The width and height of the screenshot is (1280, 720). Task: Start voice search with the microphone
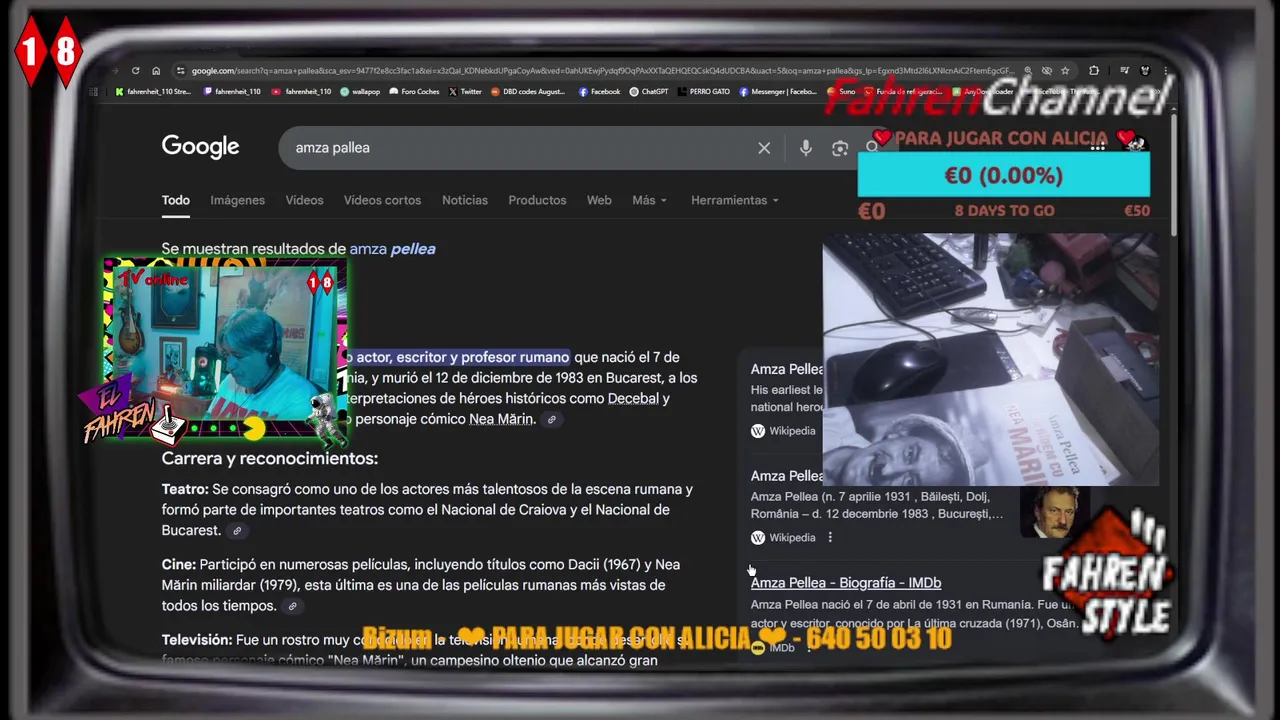pyautogui.click(x=806, y=148)
